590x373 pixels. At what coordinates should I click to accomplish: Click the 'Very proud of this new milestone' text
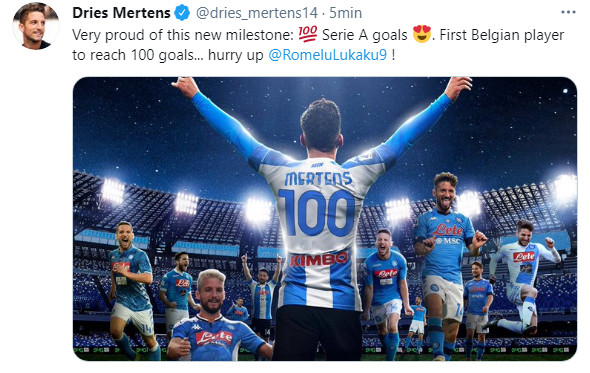182,35
